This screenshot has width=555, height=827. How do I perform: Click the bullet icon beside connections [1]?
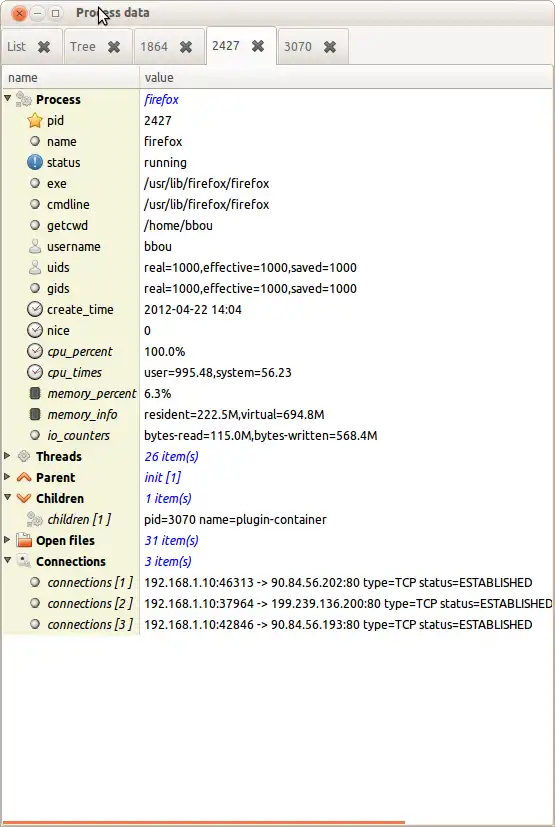[35, 582]
